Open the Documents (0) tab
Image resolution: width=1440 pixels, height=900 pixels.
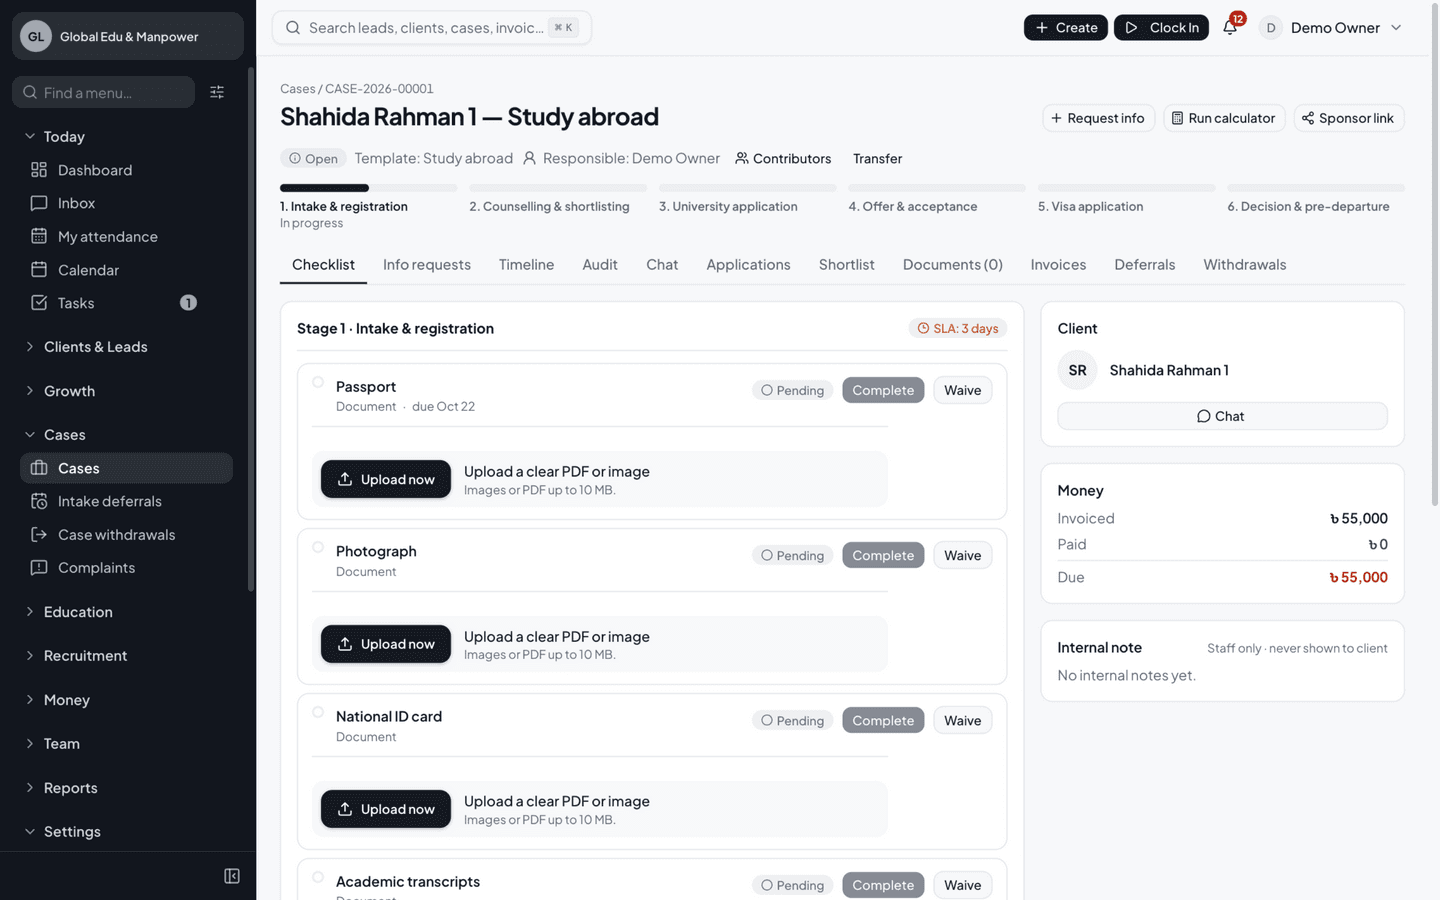(x=952, y=264)
